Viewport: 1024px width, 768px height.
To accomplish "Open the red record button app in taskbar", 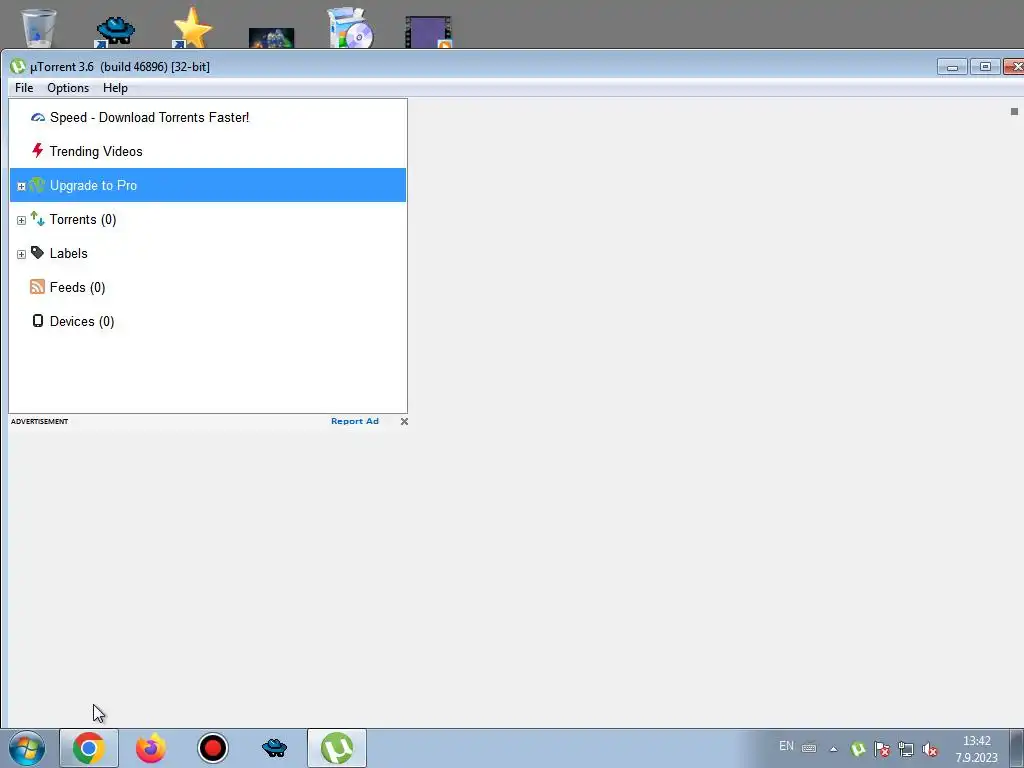I will (x=212, y=748).
